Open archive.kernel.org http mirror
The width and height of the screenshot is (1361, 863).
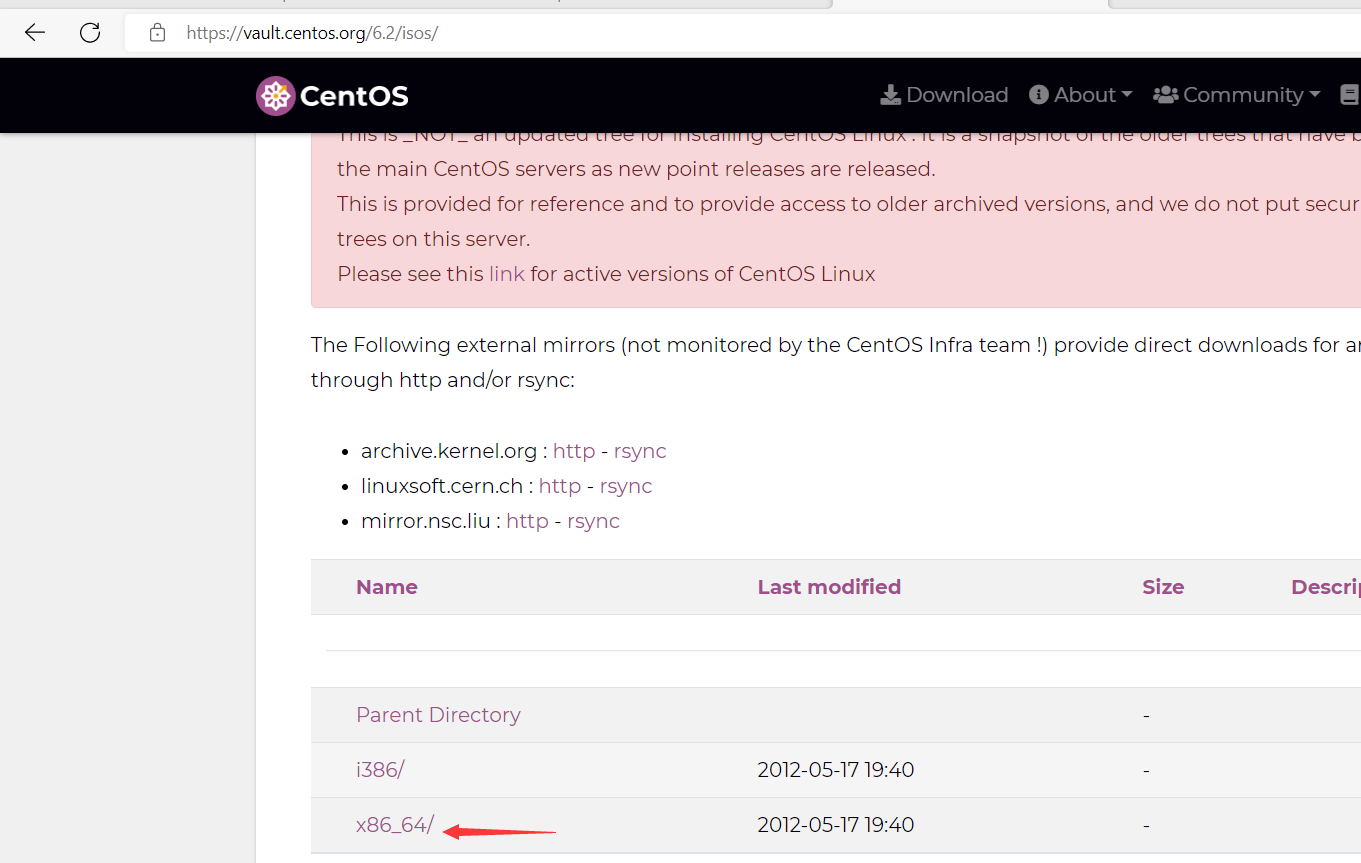(x=574, y=451)
